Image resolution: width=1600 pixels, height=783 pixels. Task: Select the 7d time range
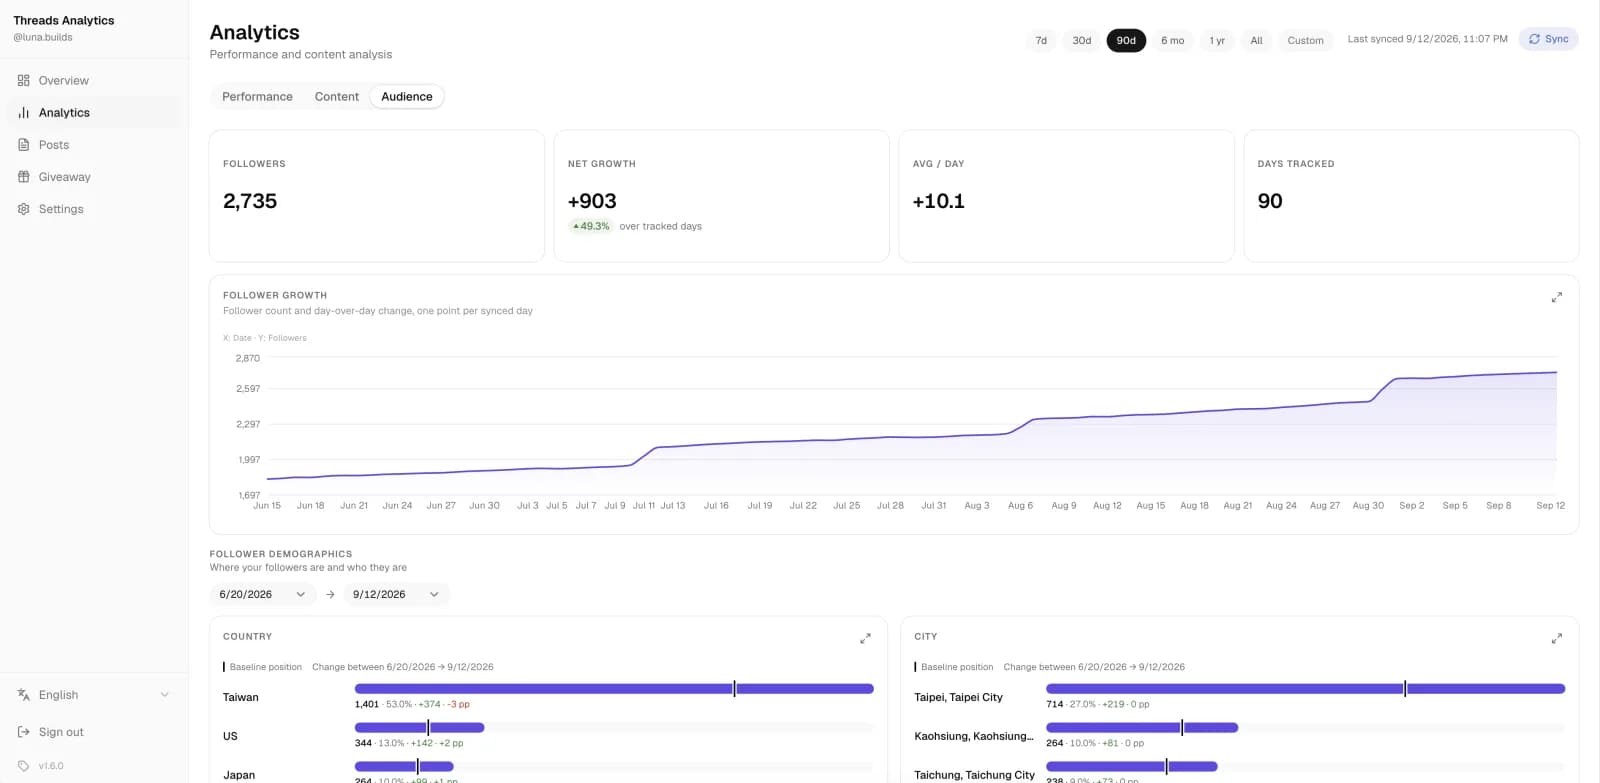(x=1041, y=40)
